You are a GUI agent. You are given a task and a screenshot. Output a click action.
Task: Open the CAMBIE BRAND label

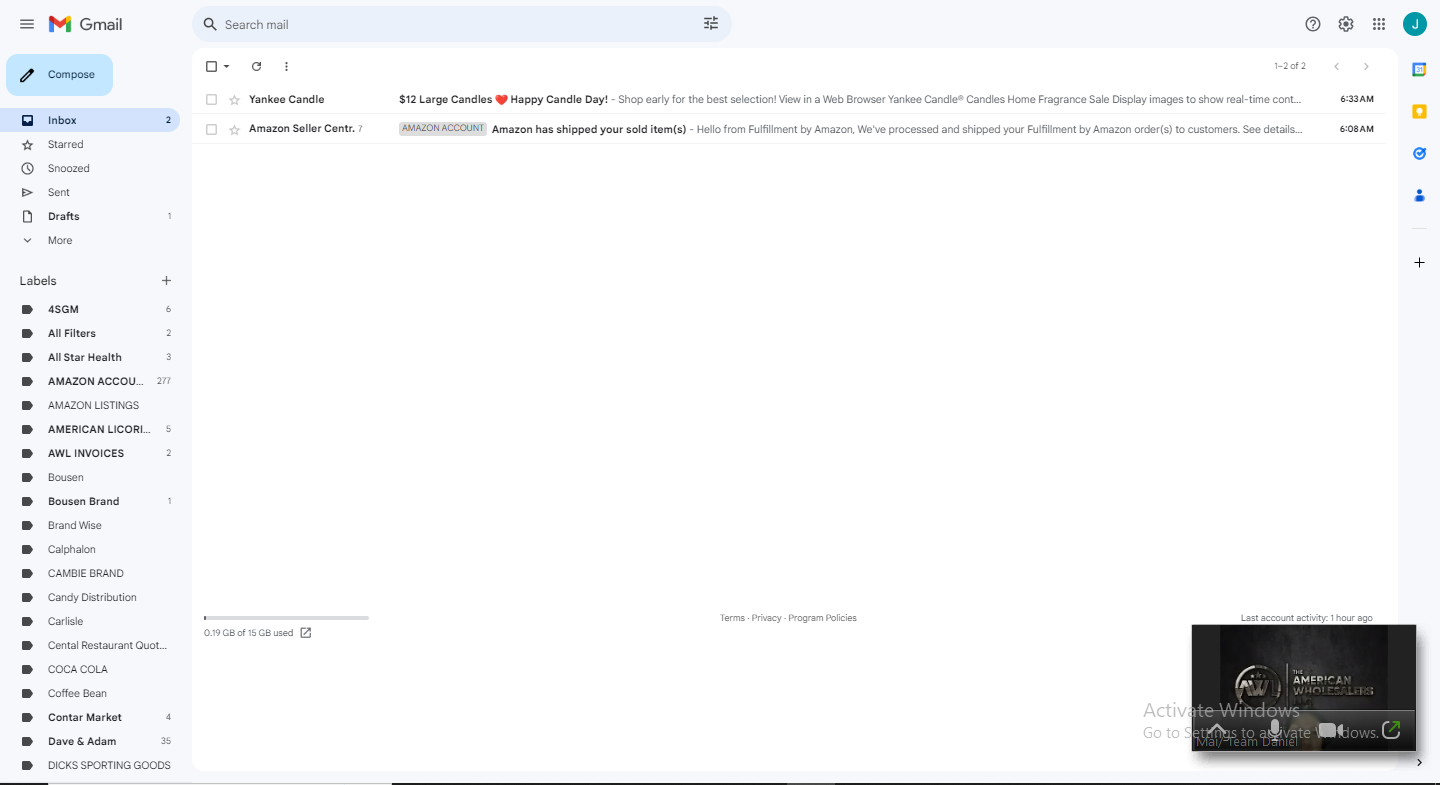tap(90, 573)
